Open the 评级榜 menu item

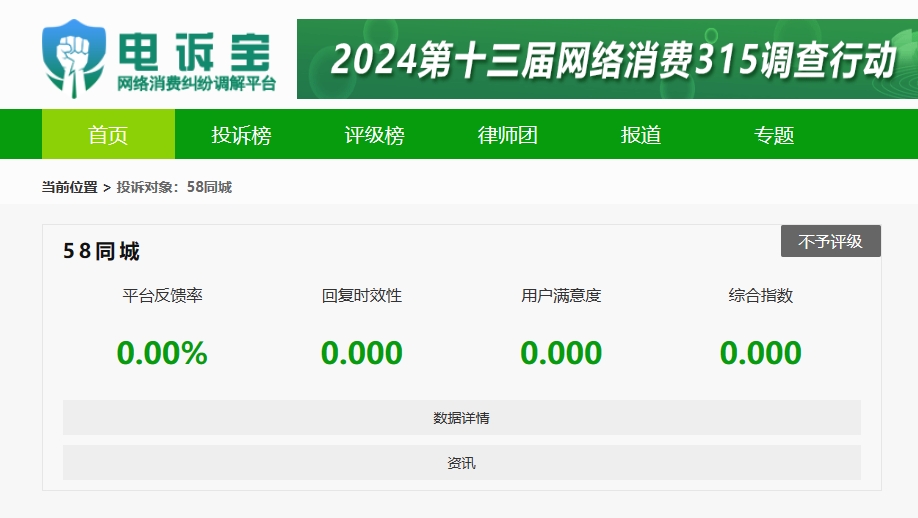pyautogui.click(x=374, y=135)
